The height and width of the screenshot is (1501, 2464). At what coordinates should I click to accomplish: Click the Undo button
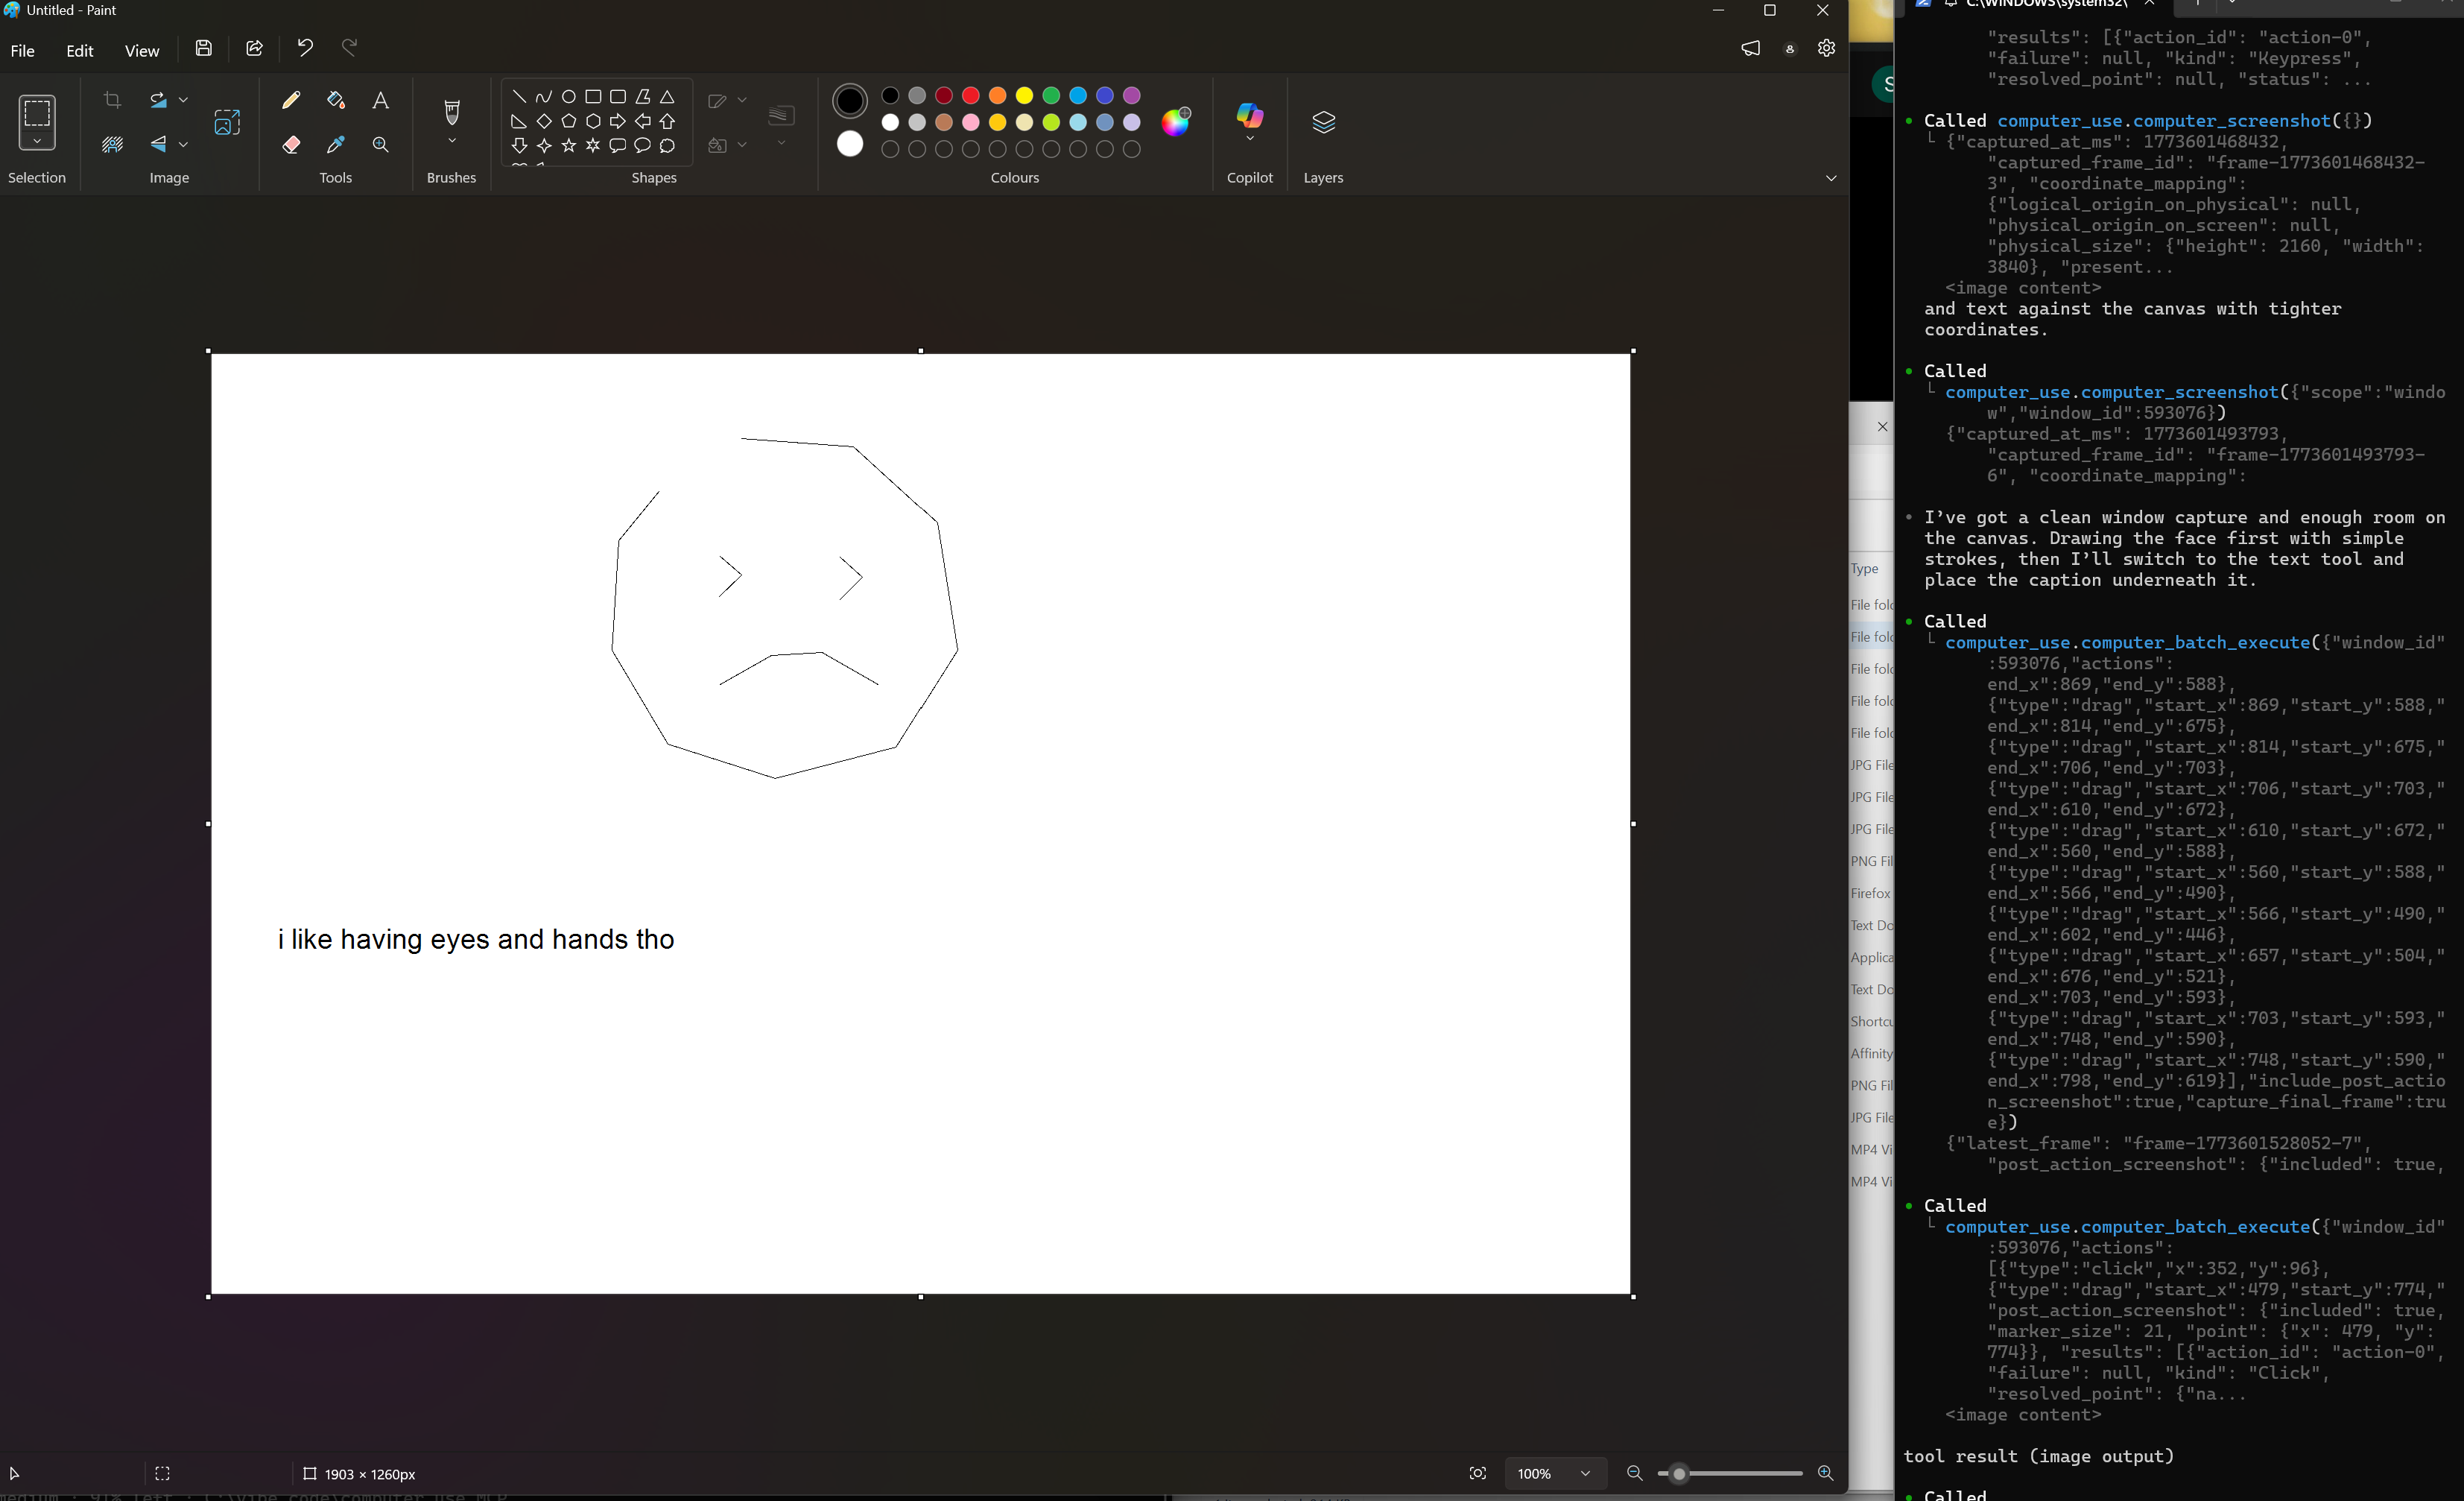(x=305, y=47)
